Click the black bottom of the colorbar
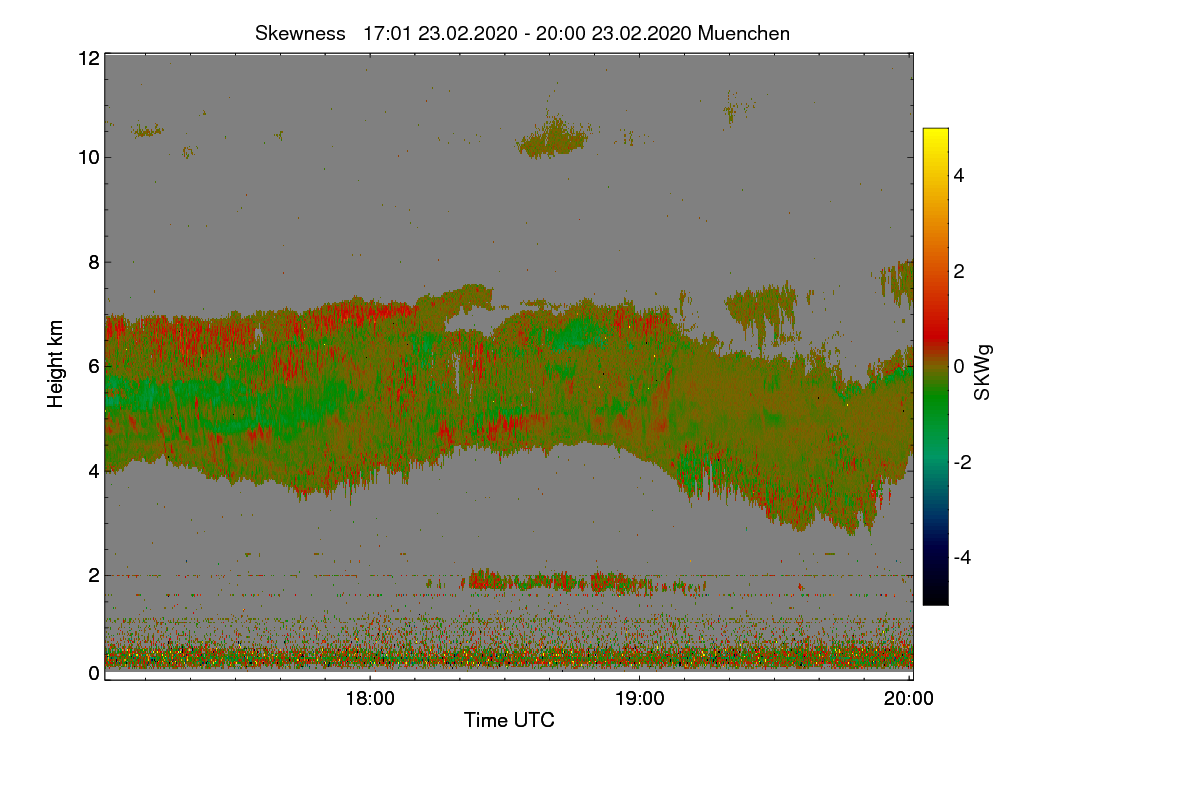The image size is (1200, 800). [x=935, y=598]
